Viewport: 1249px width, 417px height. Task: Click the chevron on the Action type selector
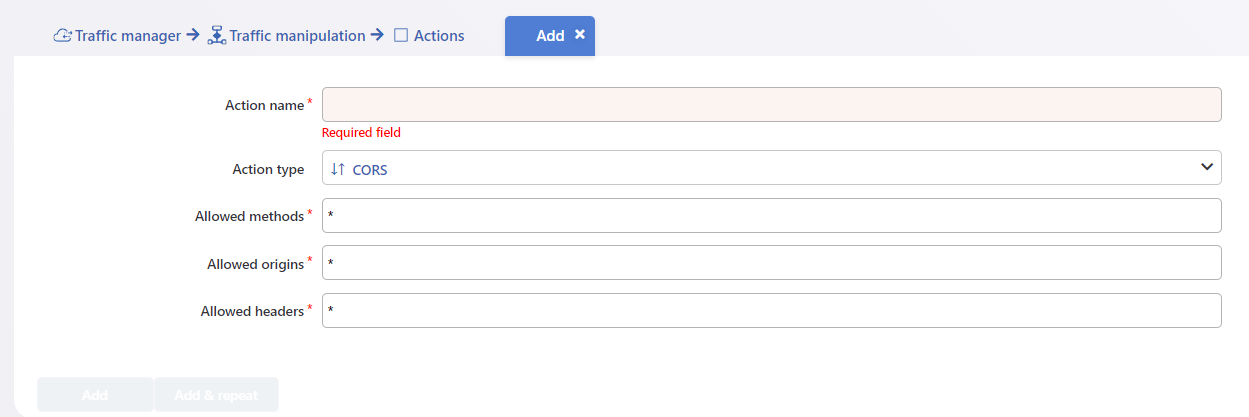coord(1206,168)
